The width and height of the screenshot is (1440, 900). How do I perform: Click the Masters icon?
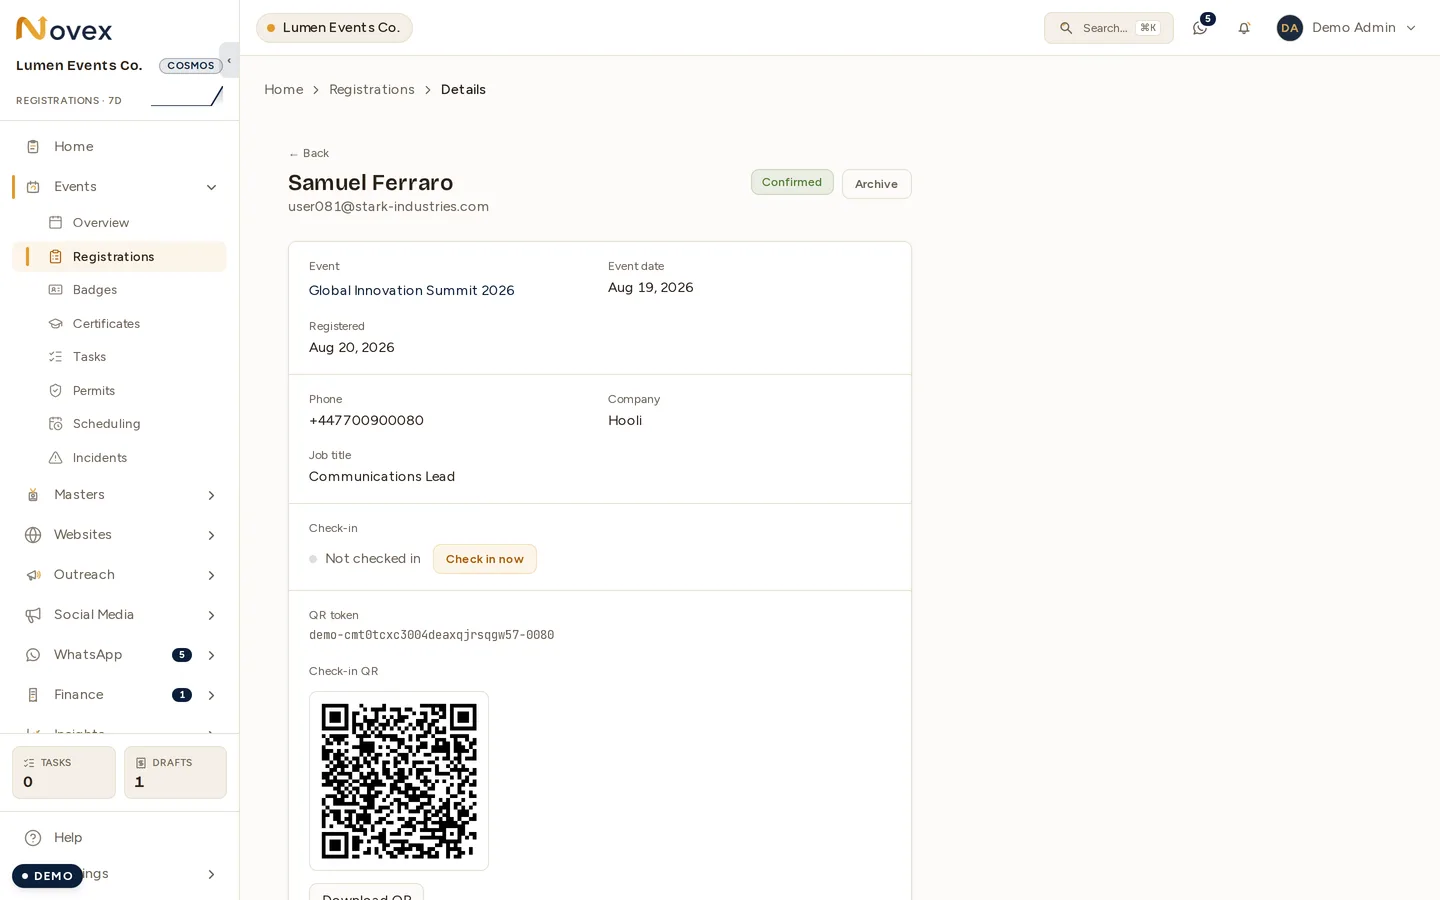[33, 495]
